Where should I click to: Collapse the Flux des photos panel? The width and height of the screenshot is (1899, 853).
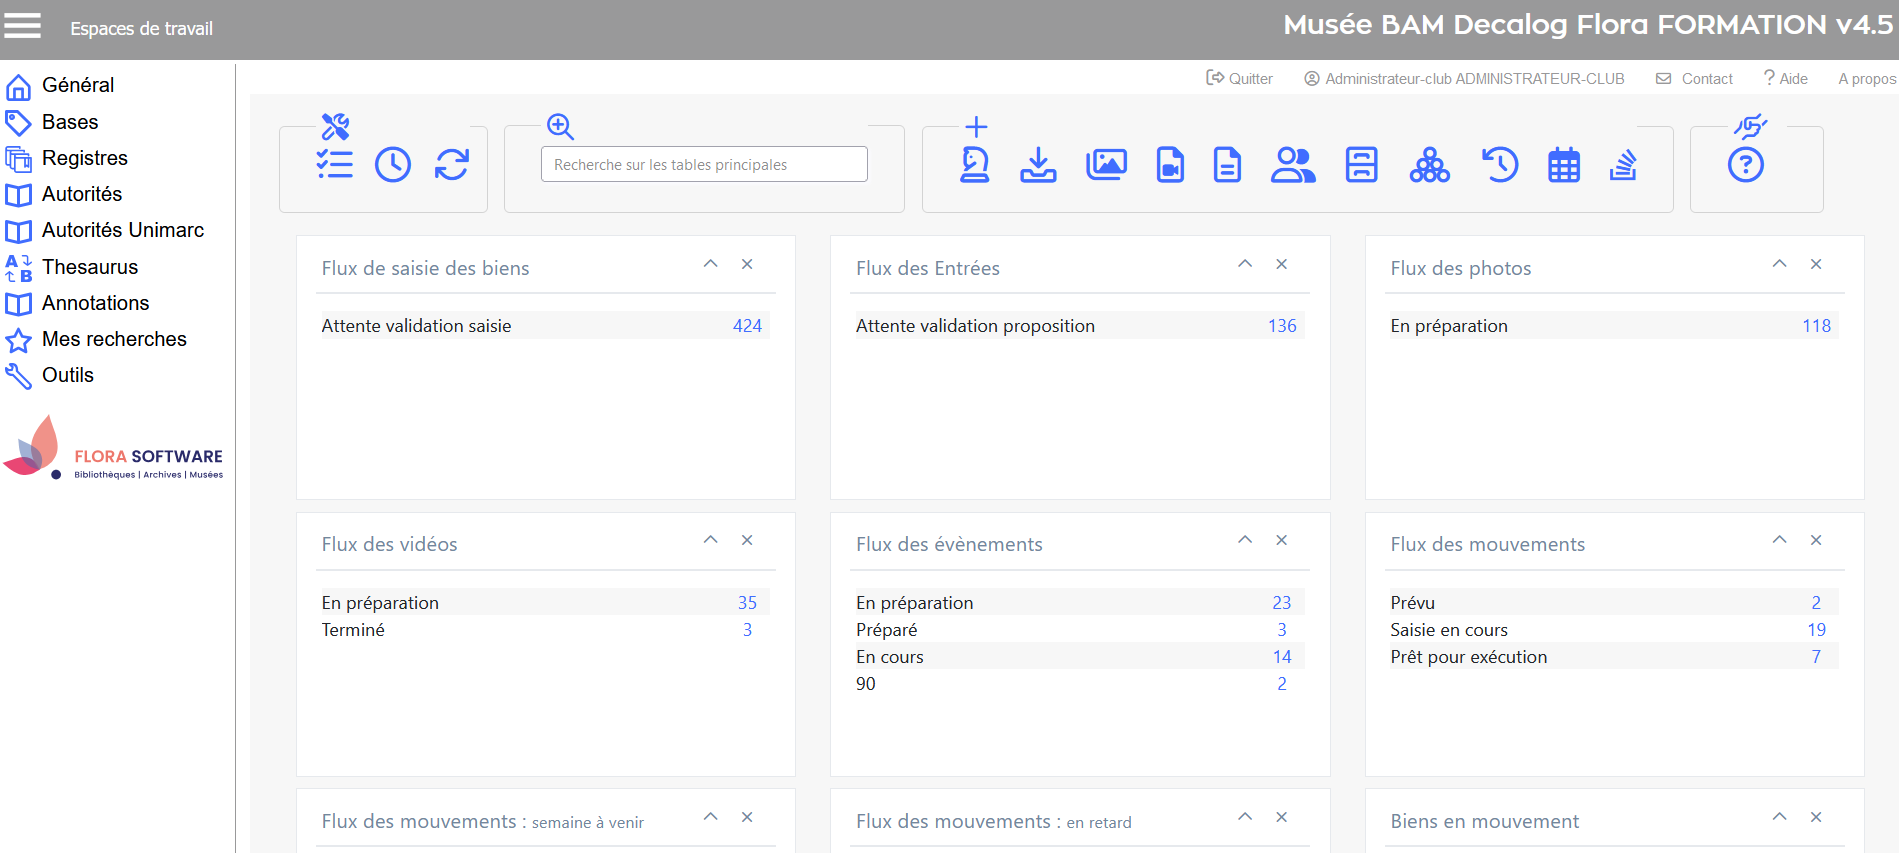1780,264
